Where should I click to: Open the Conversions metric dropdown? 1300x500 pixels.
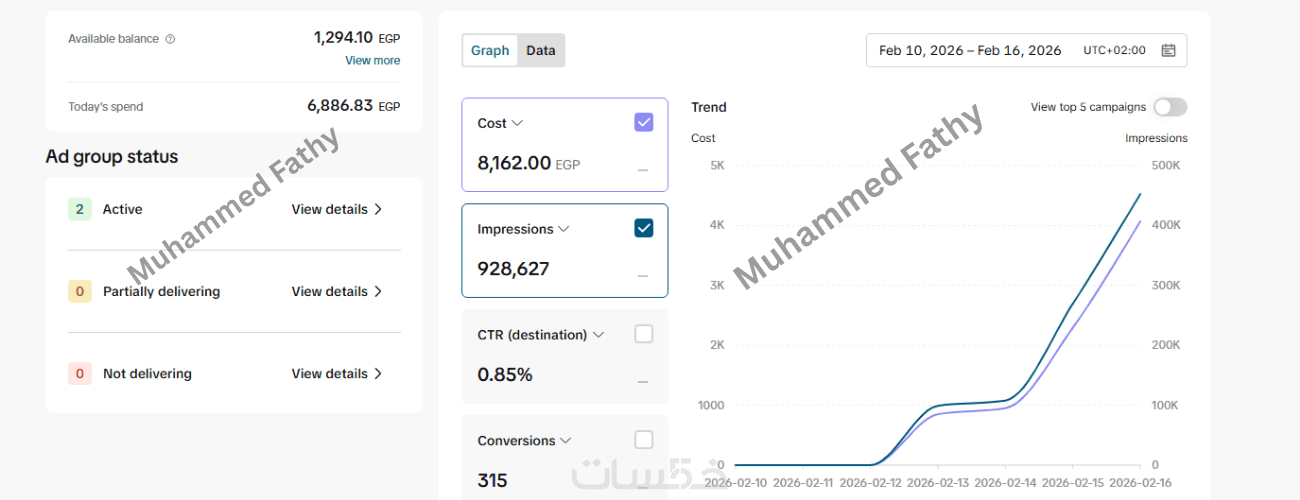coord(566,441)
